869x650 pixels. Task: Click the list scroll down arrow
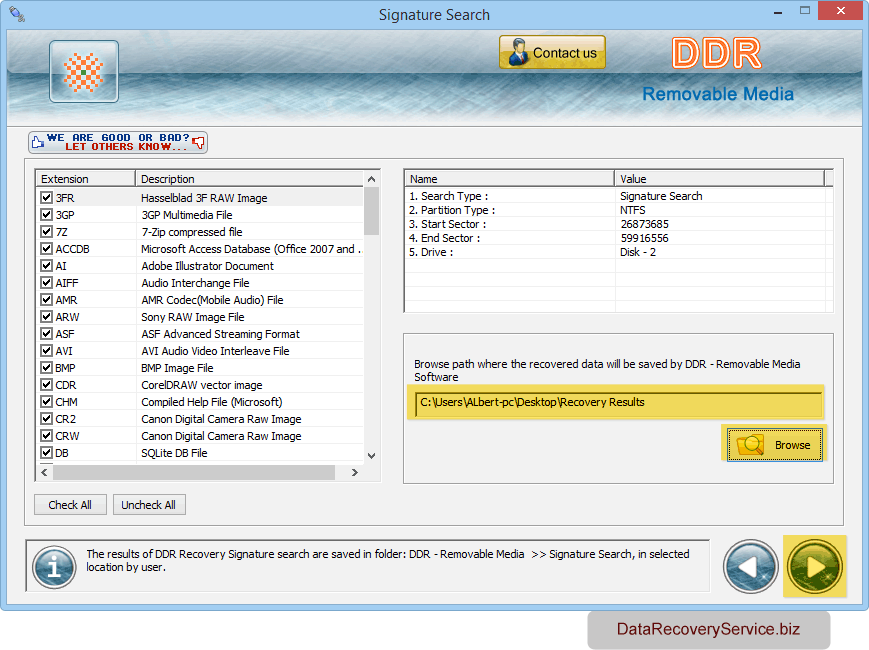[x=371, y=455]
